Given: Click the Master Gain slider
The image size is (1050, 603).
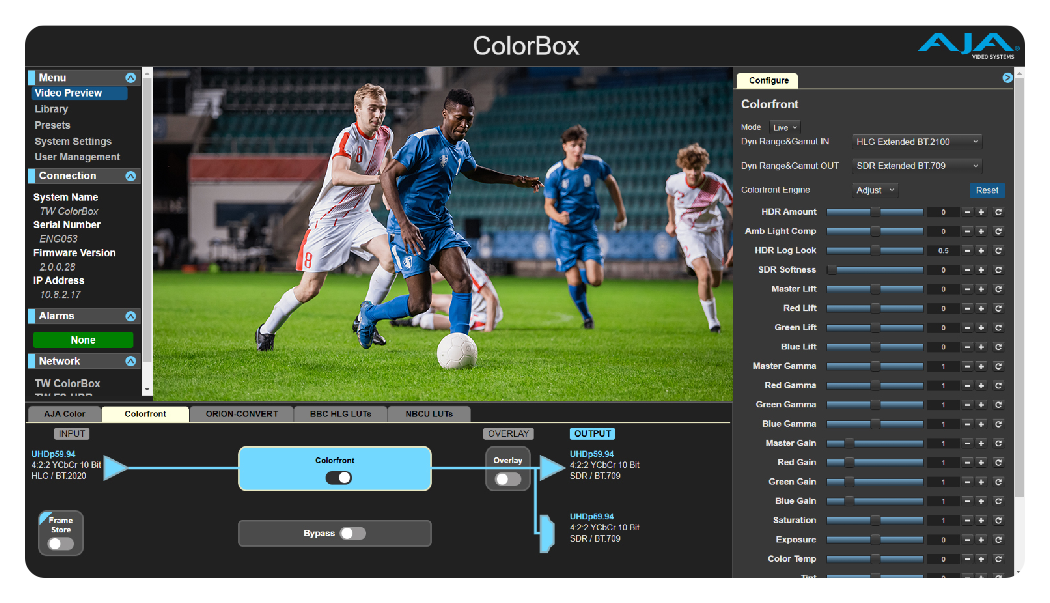Looking at the screenshot, I should click(x=875, y=444).
